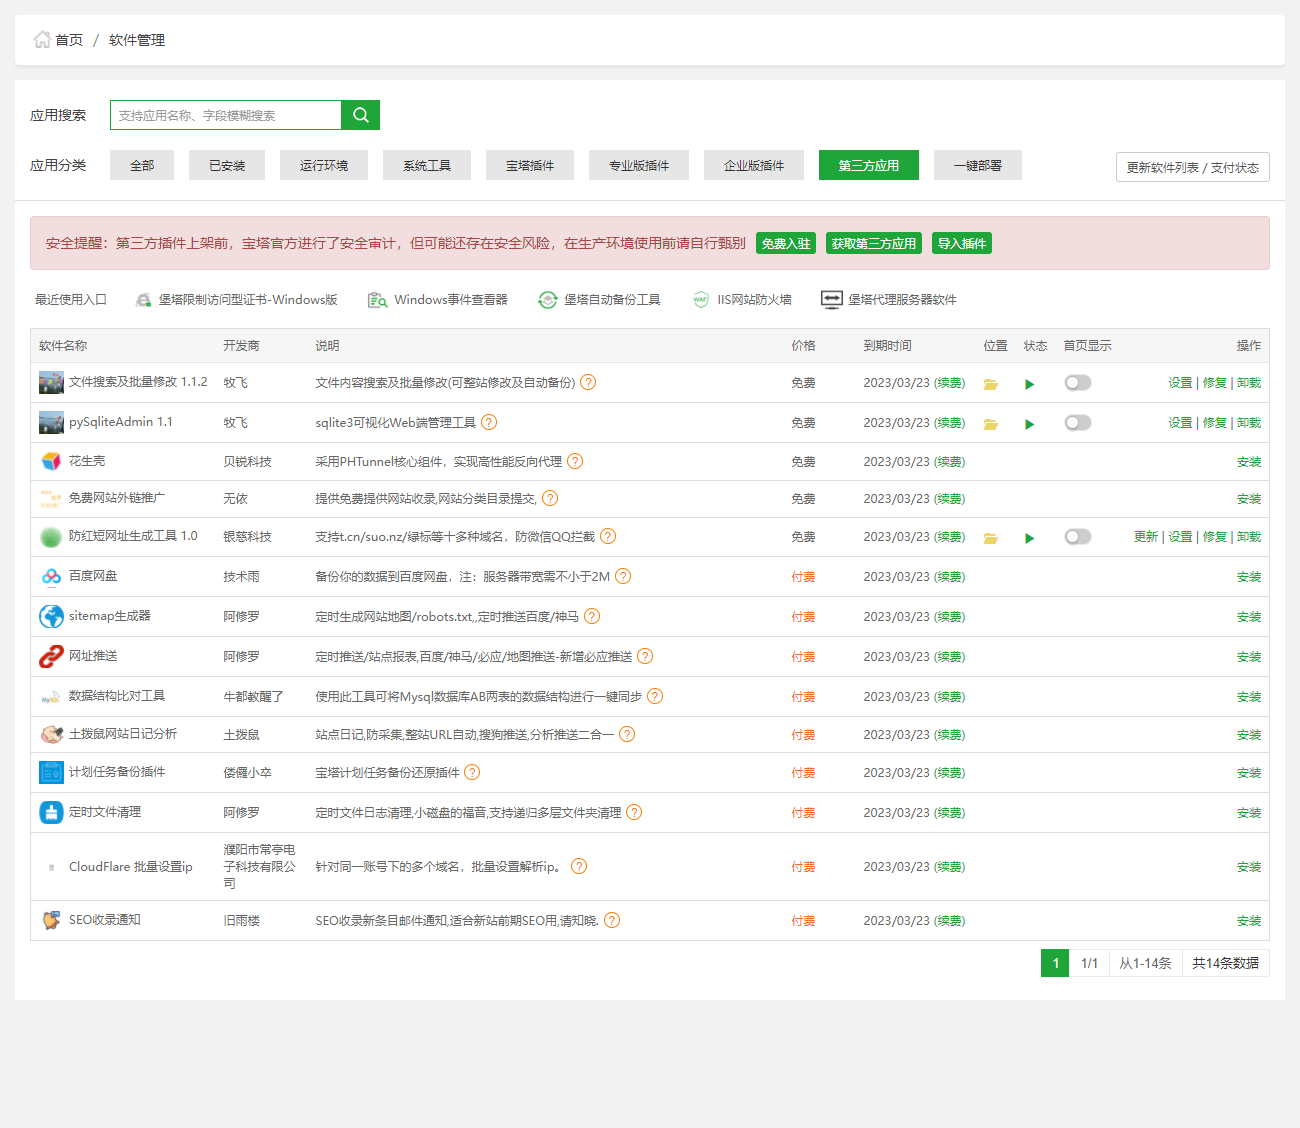Select the 全部 category tab
Viewport: 1300px width, 1128px height.
click(142, 165)
